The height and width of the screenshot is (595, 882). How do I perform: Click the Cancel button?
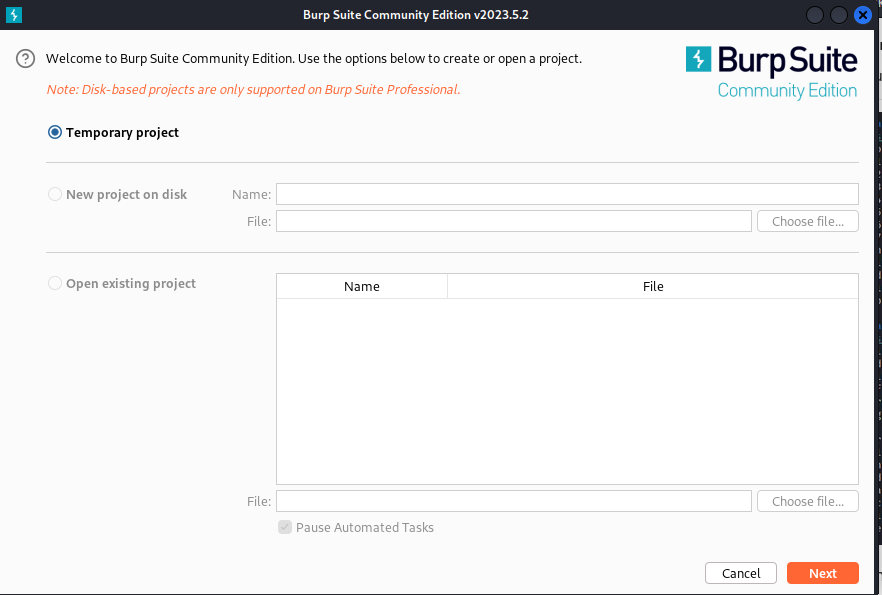[741, 573]
